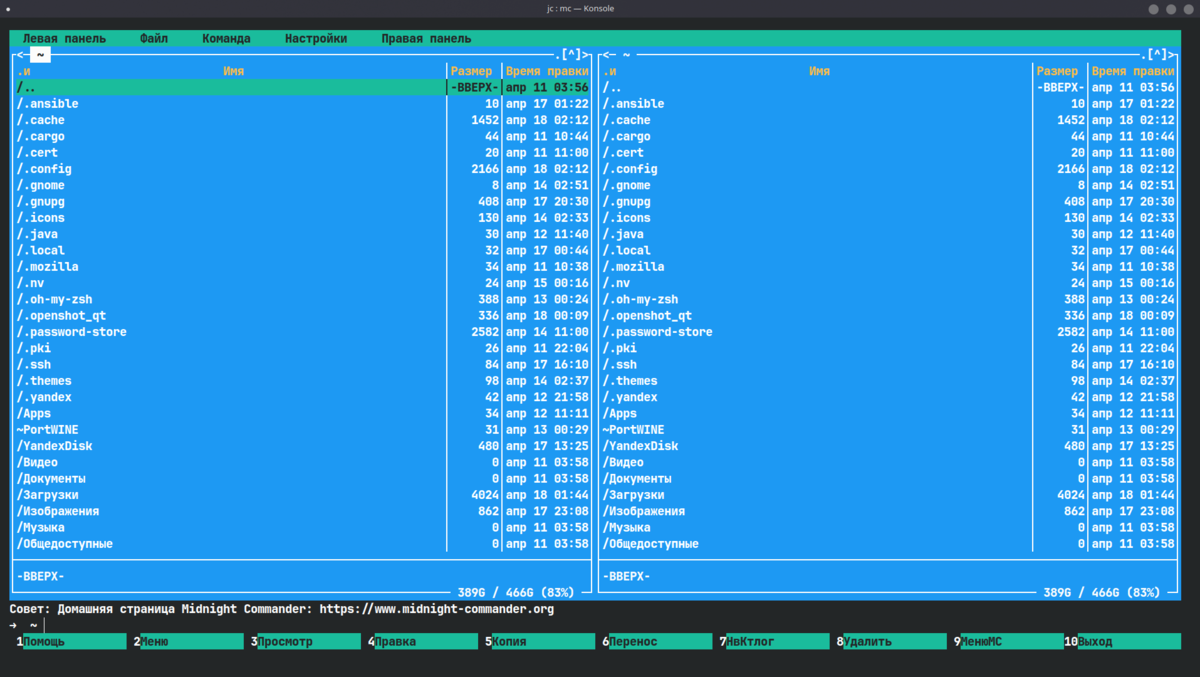This screenshot has width=1200, height=677.
Task: Click the 2 Меню function key
Action: tap(188, 641)
